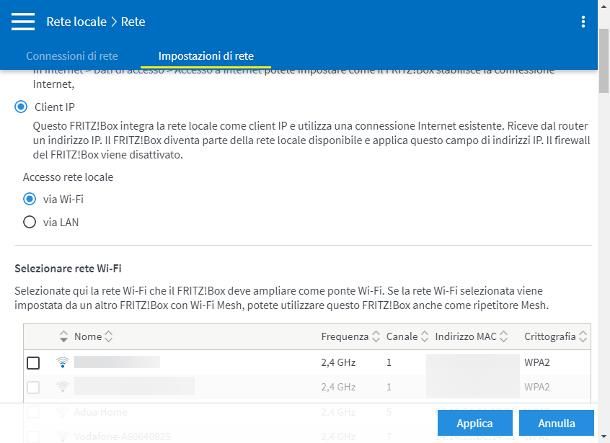The width and height of the screenshot is (610, 443).
Task: Click Wi-Fi signal icon in second row
Action: pos(63,387)
